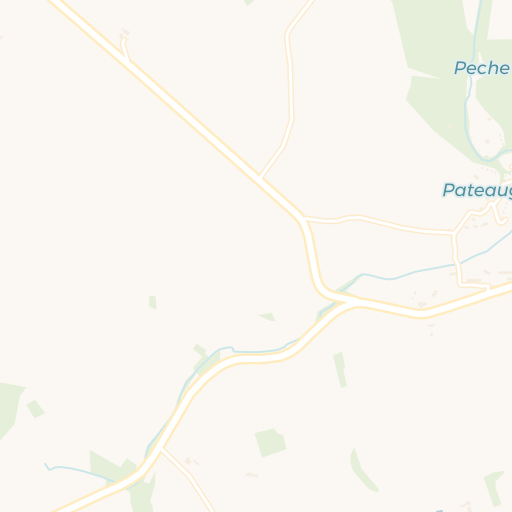
Task: Click the curved green patch near the bottom right
Action: coord(363,470)
